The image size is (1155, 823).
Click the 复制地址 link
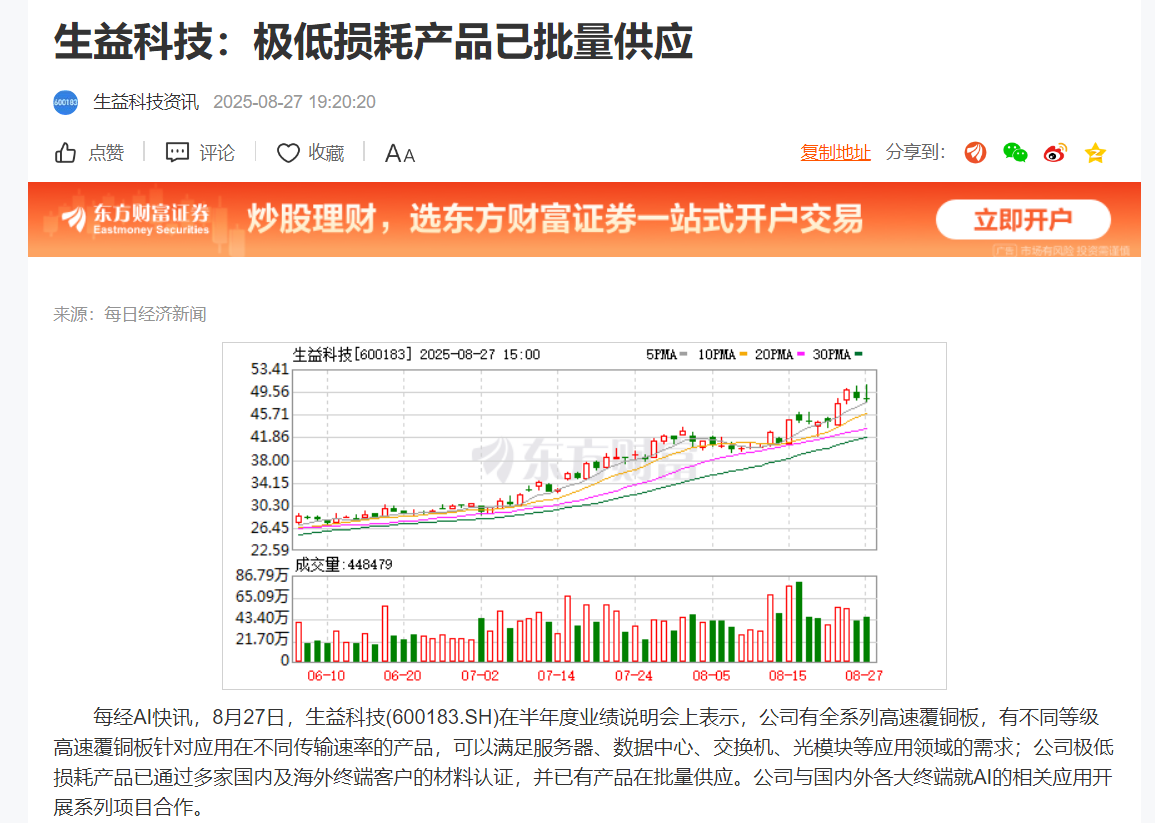[835, 153]
